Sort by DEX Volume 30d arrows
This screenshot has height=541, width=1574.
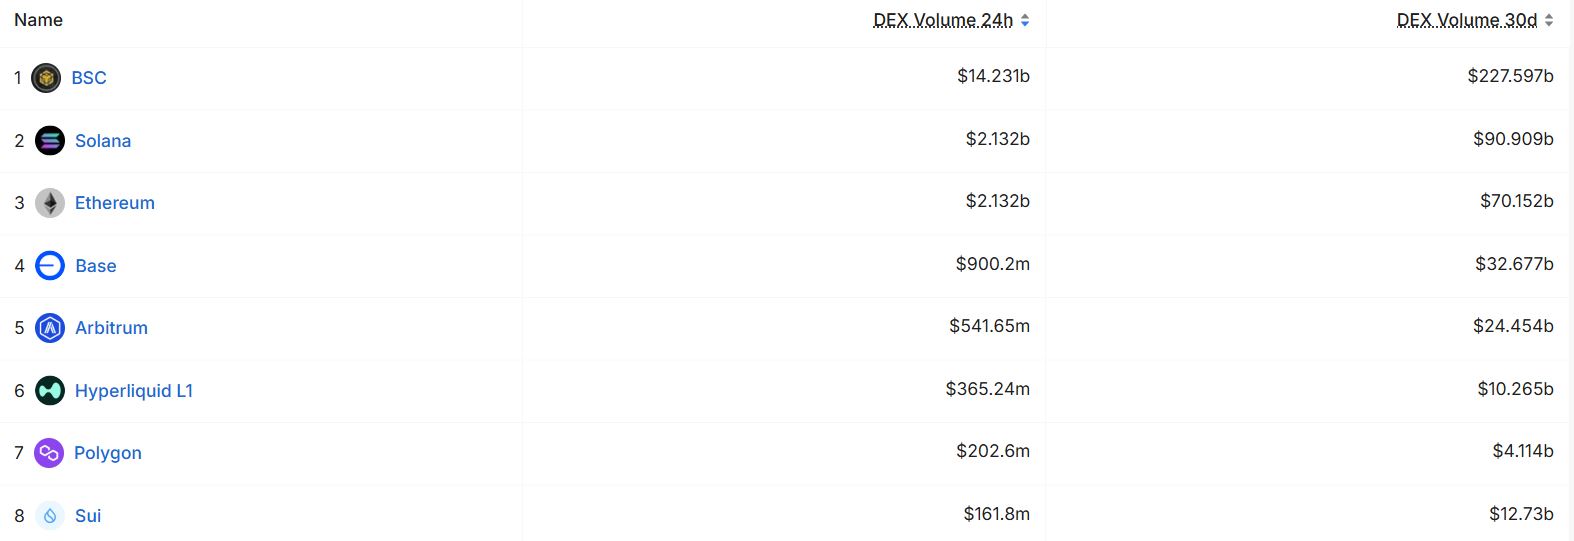pyautogui.click(x=1549, y=20)
